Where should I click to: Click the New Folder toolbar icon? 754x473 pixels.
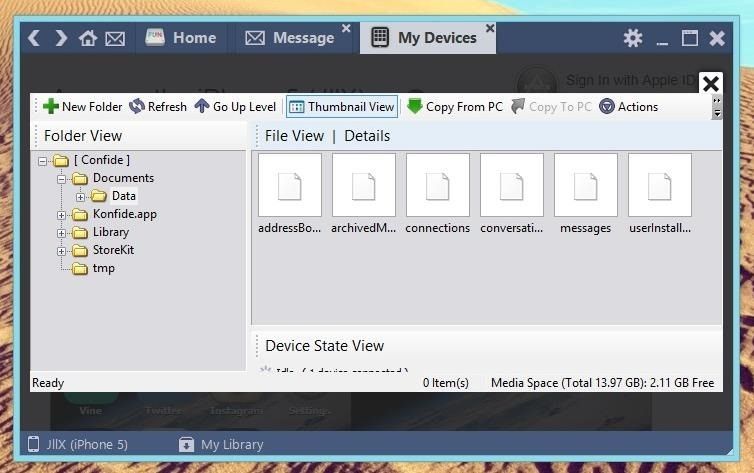[50, 107]
